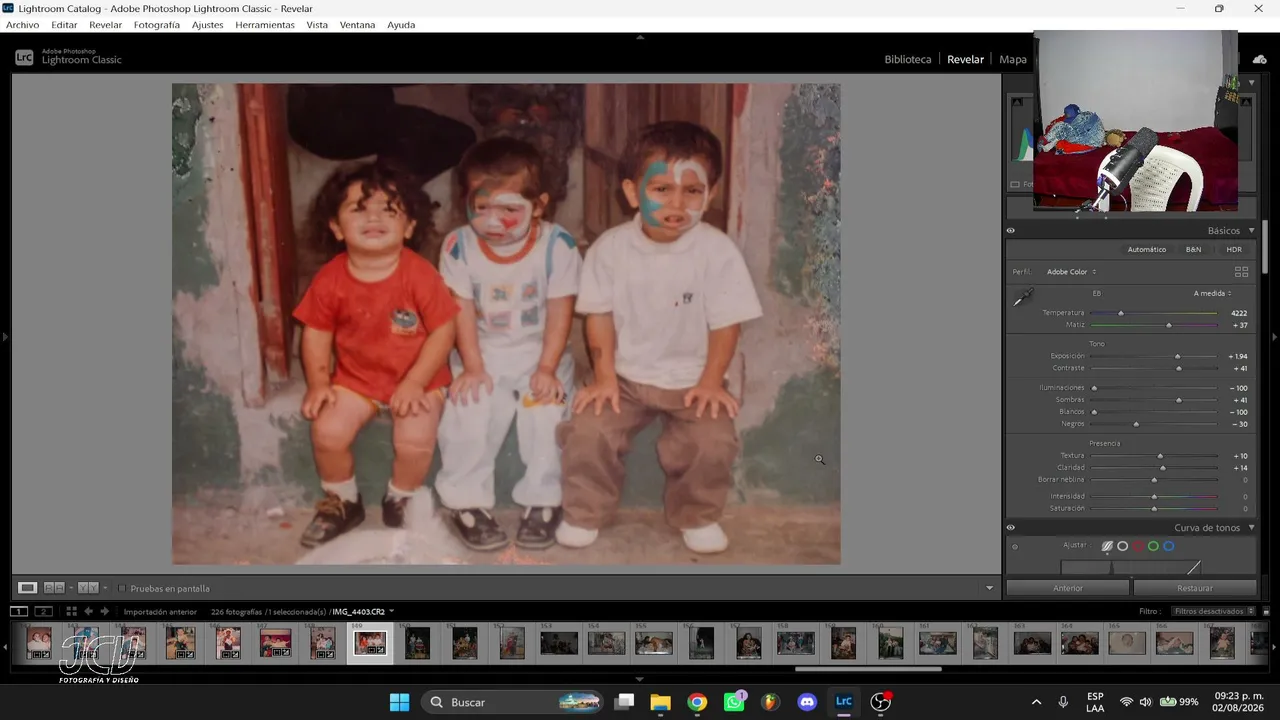The image size is (1280, 720).
Task: Show main window display button 1
Action: (x=19, y=611)
